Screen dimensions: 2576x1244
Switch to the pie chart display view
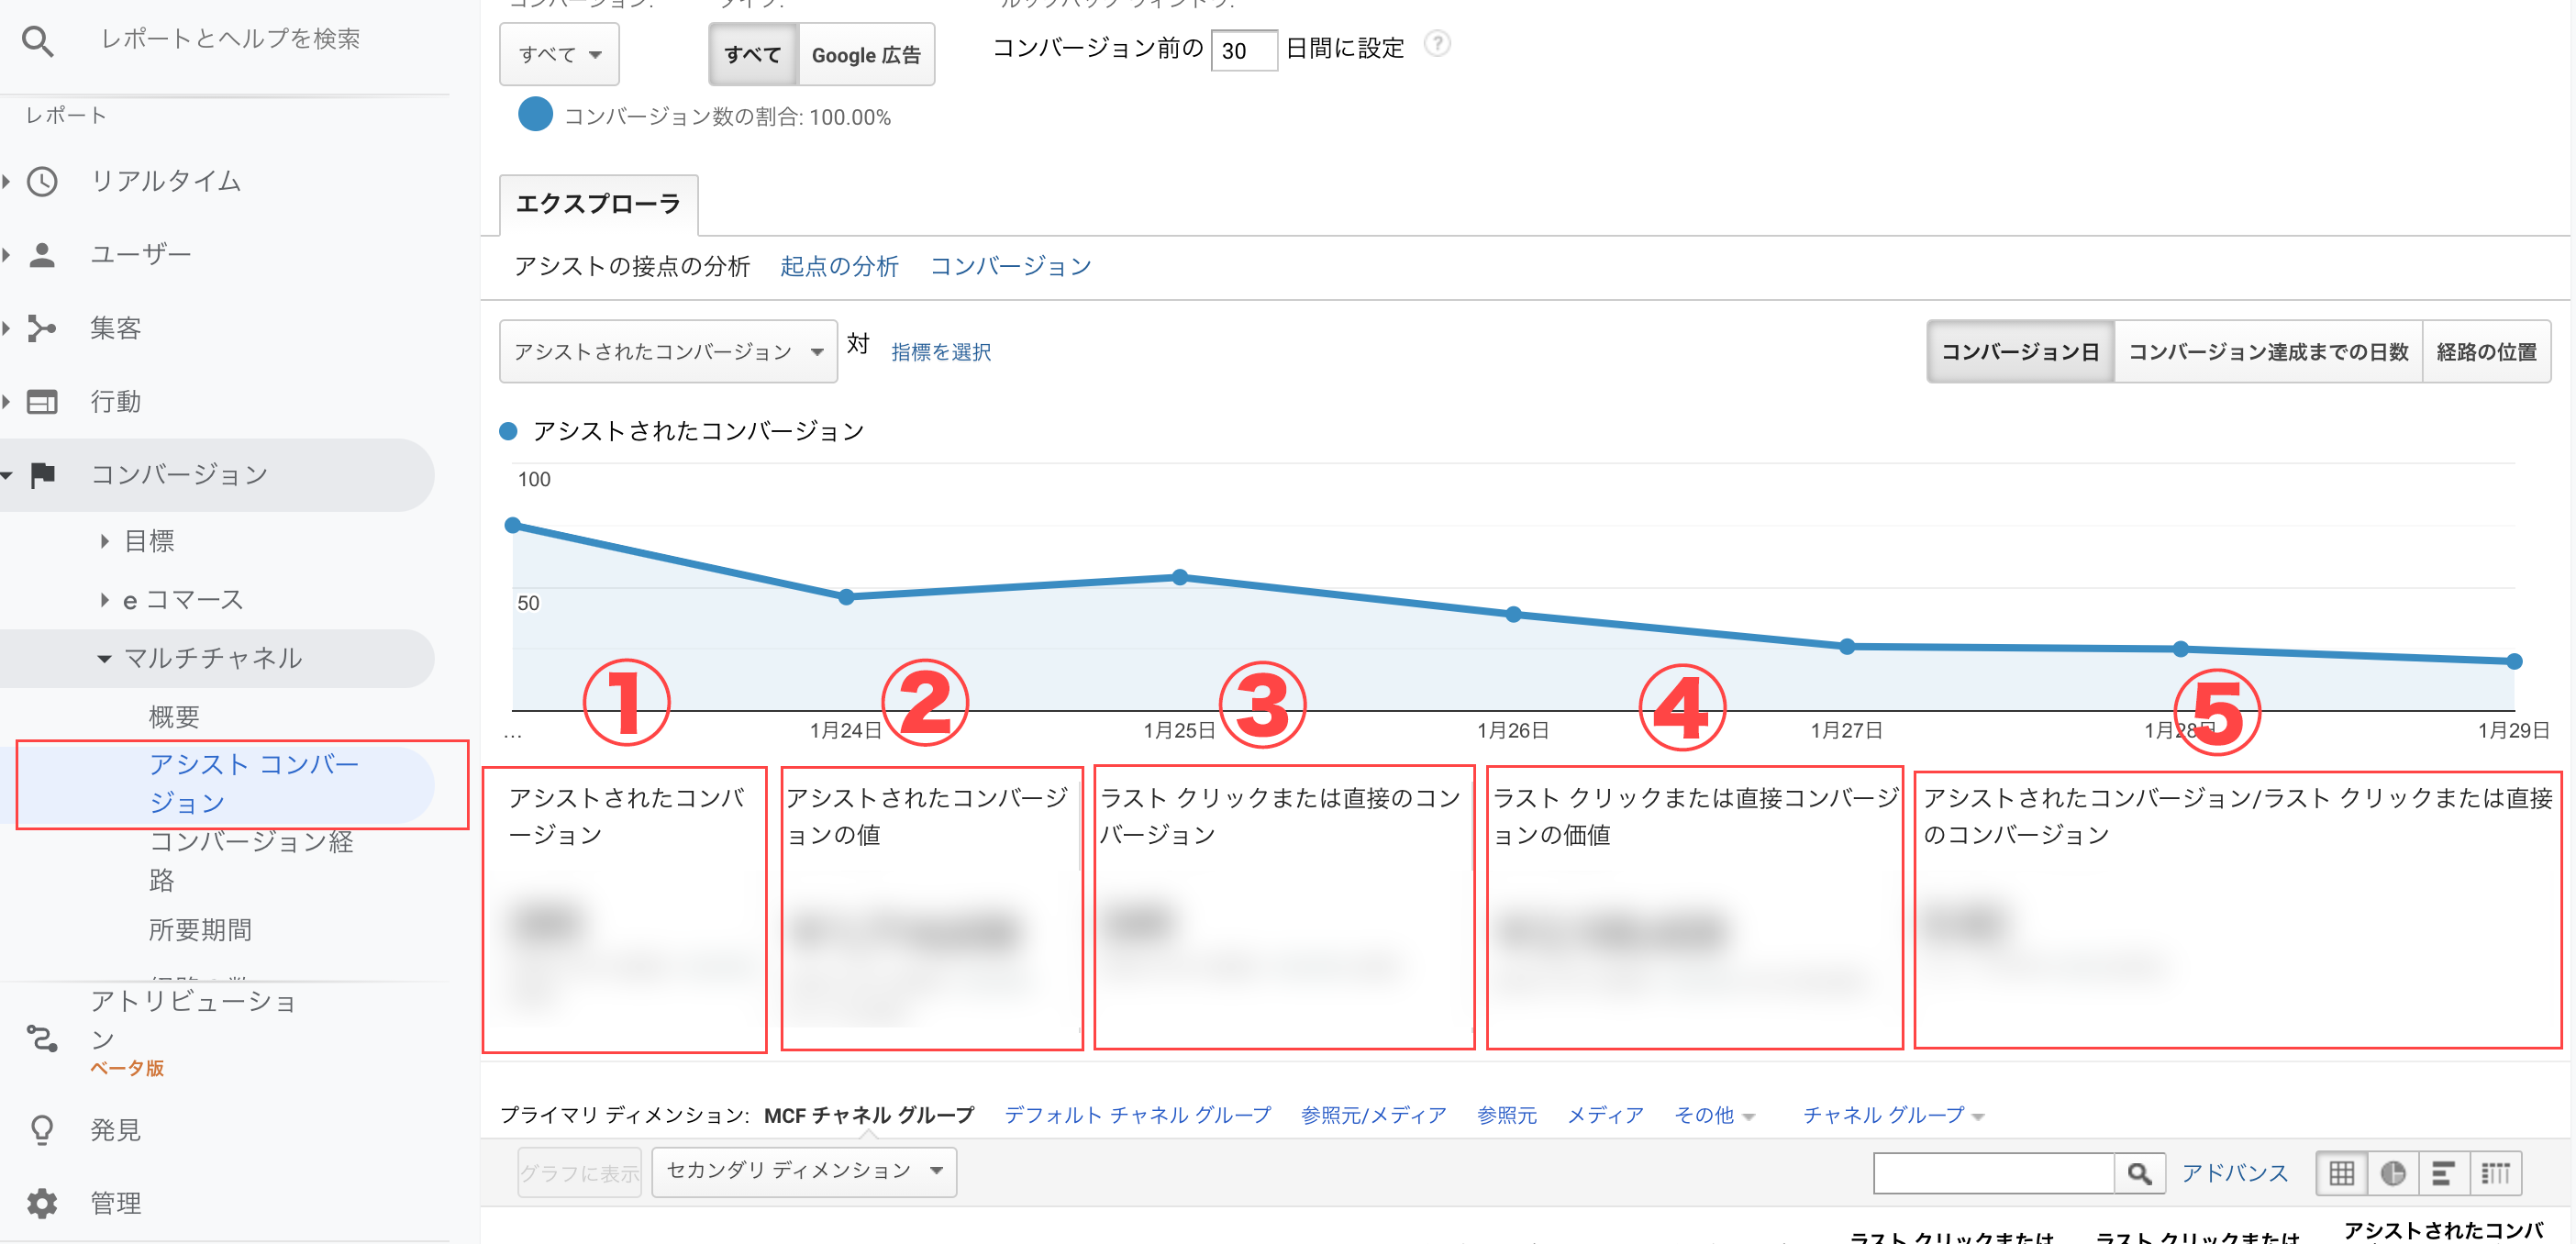coord(2394,1172)
